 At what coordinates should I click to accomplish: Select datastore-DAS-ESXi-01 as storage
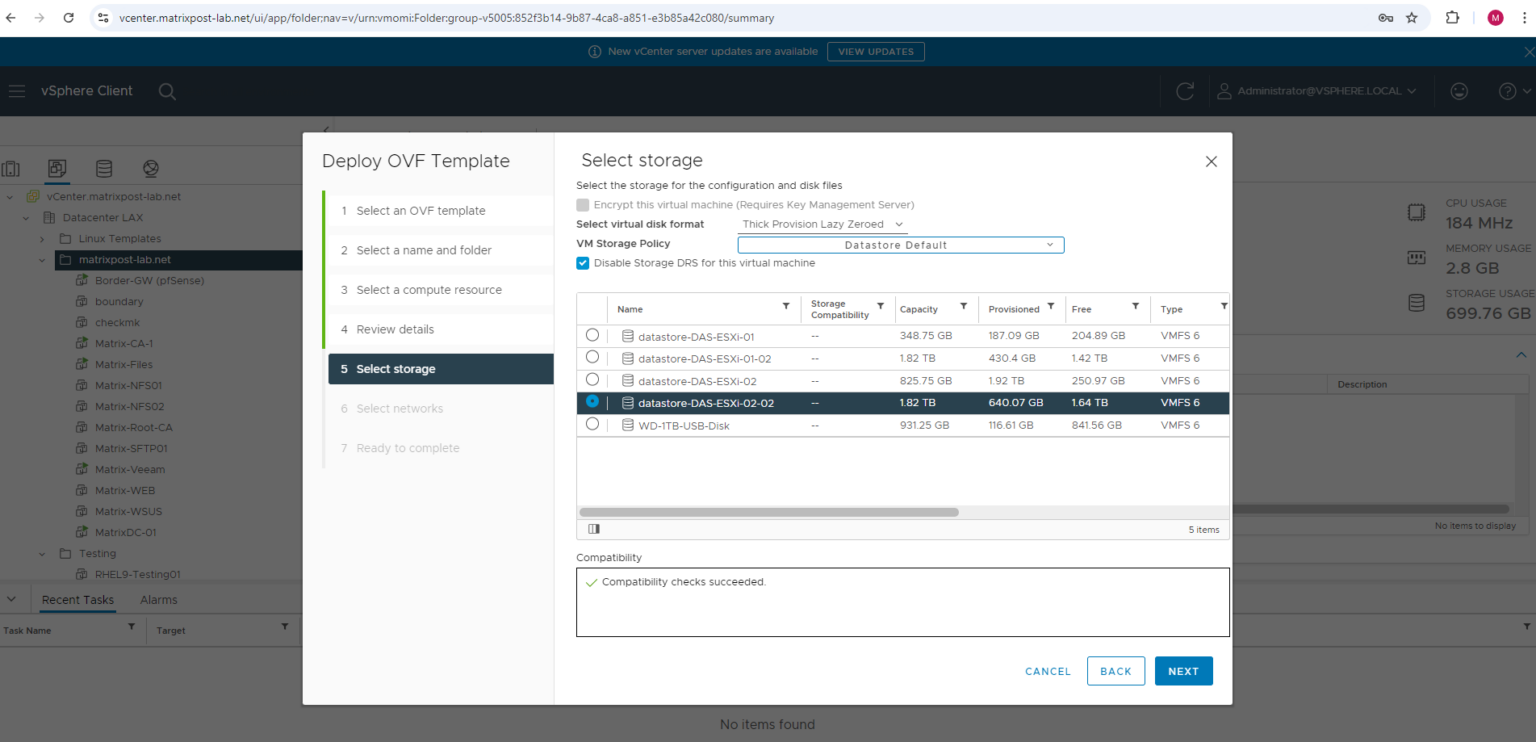(x=592, y=336)
